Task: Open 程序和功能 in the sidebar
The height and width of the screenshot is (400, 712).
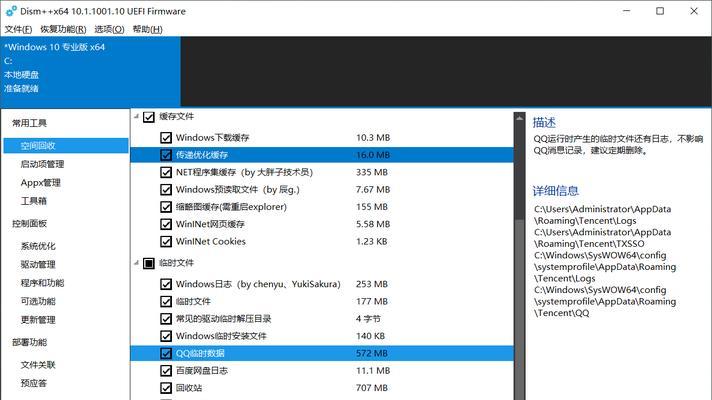Action: pyautogui.click(x=42, y=283)
